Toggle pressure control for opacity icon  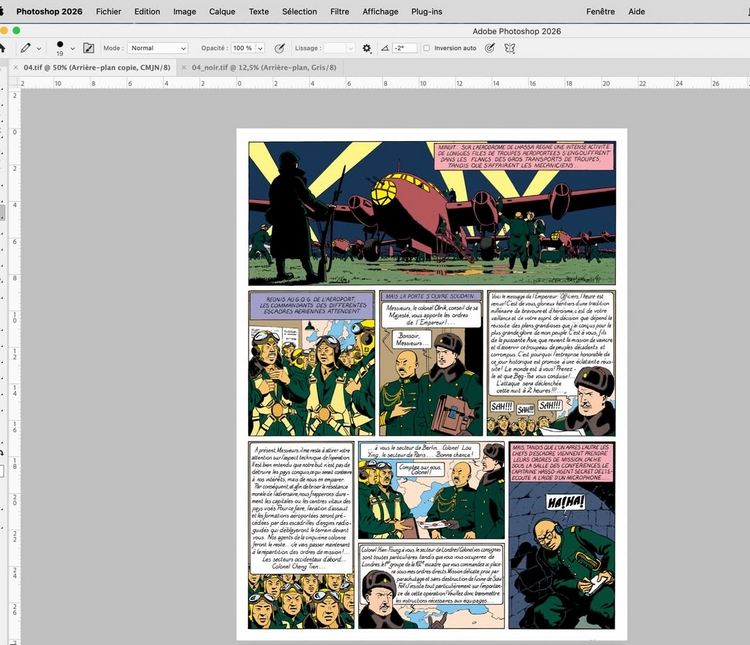279,48
